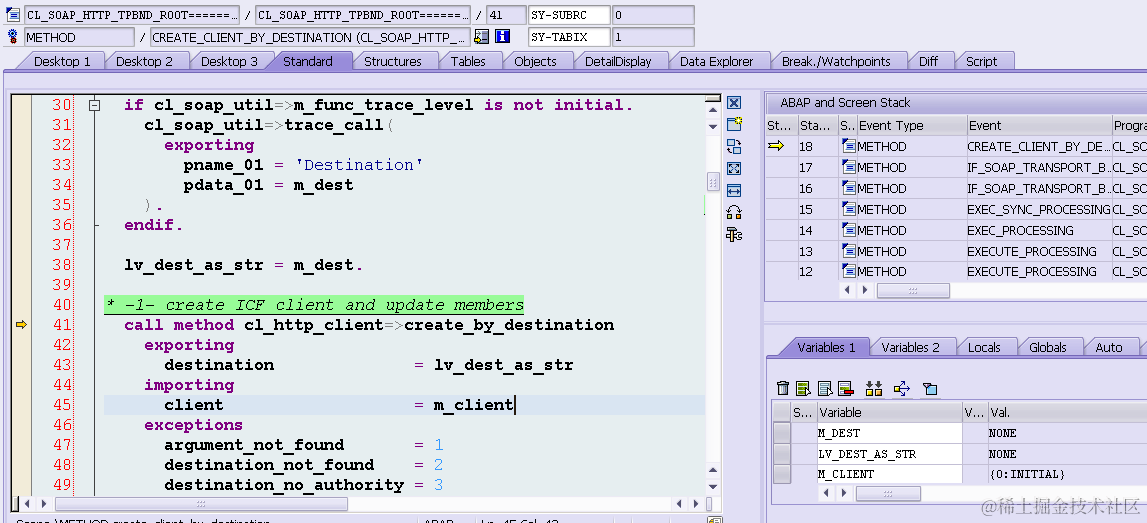The height and width of the screenshot is (523, 1147).
Task: Click the SY-SUBRC field in header
Action: click(x=568, y=15)
